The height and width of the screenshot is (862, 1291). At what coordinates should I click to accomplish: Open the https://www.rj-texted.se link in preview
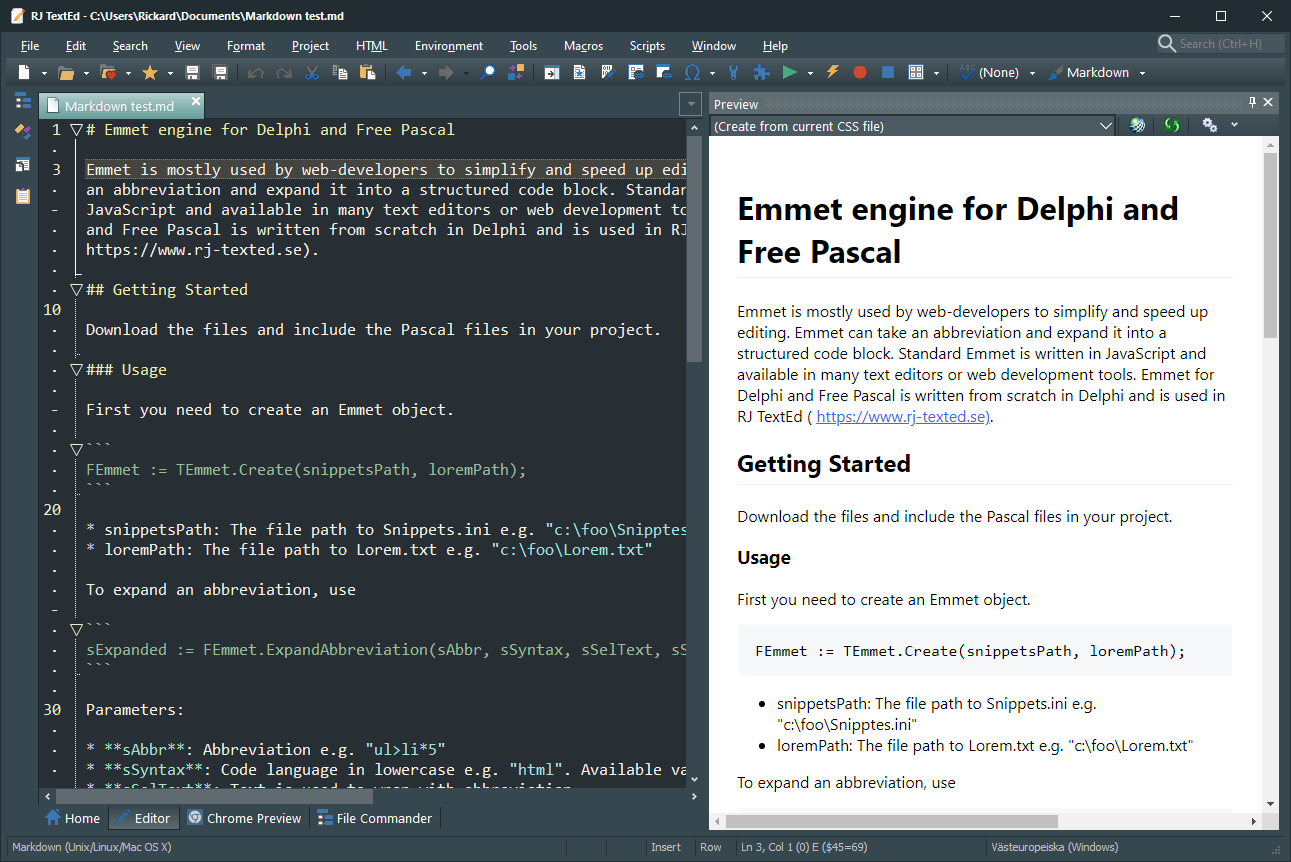[903, 417]
